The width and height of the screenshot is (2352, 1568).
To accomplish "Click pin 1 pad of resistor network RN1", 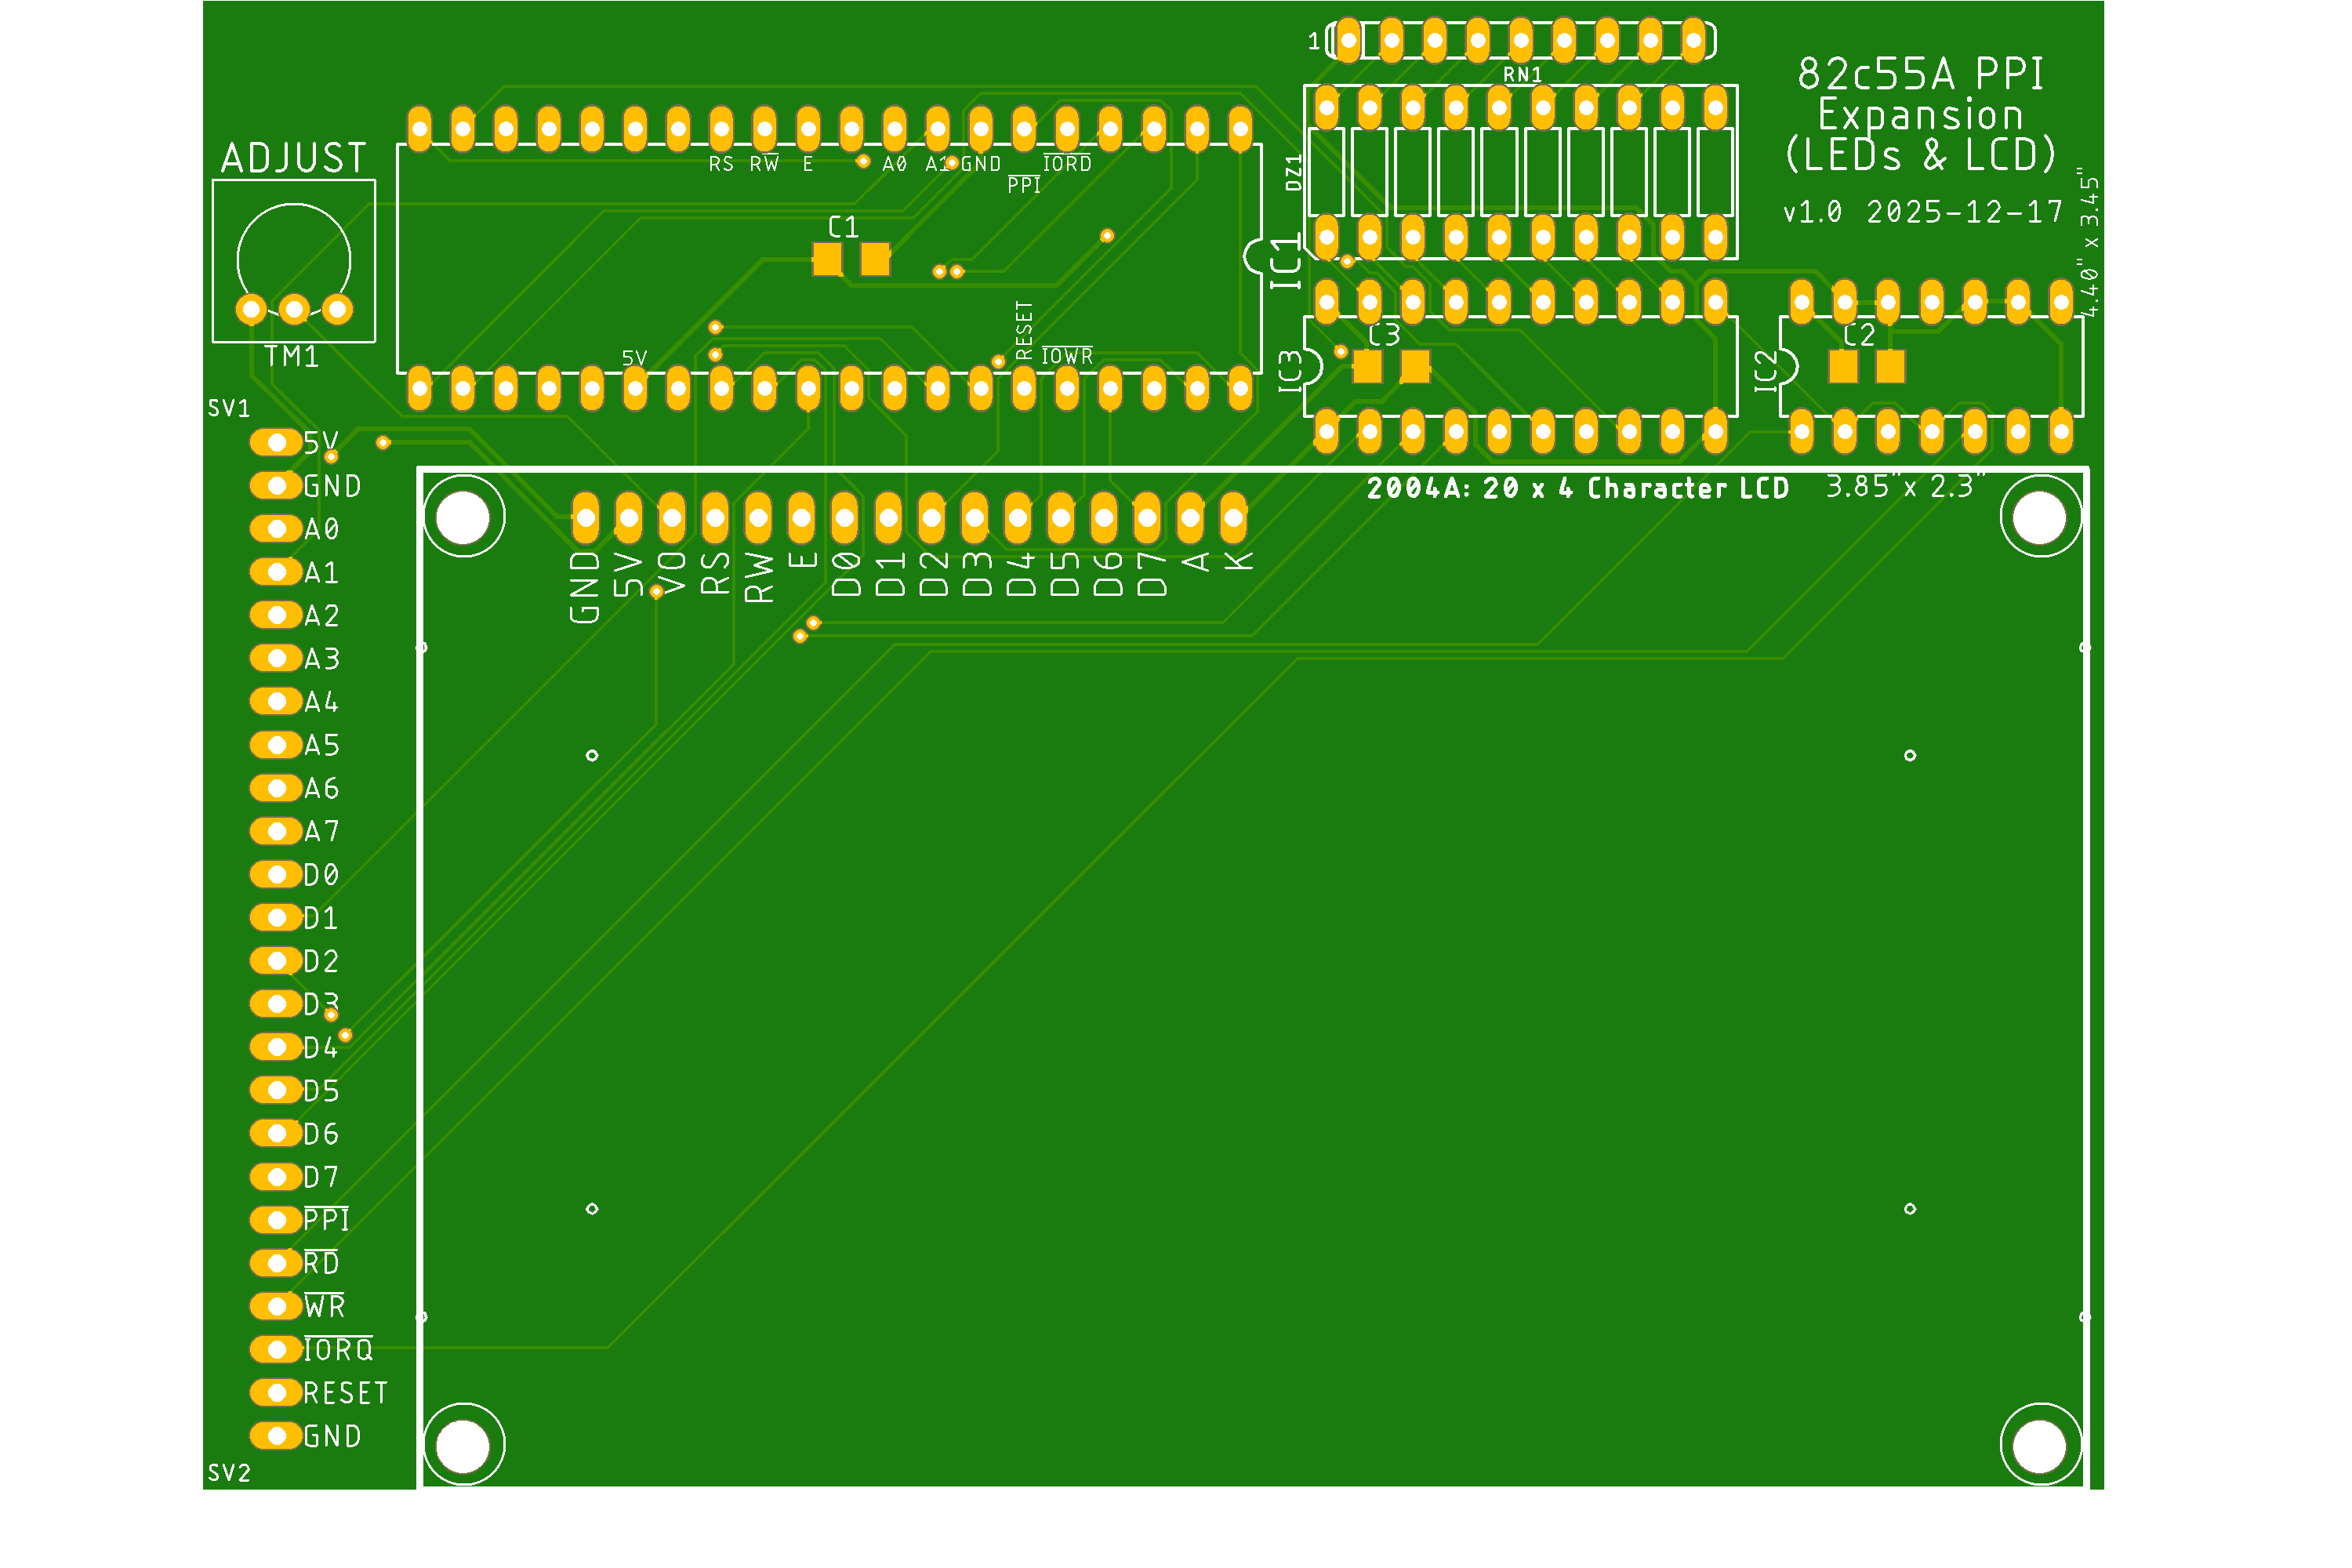I will click(1348, 41).
